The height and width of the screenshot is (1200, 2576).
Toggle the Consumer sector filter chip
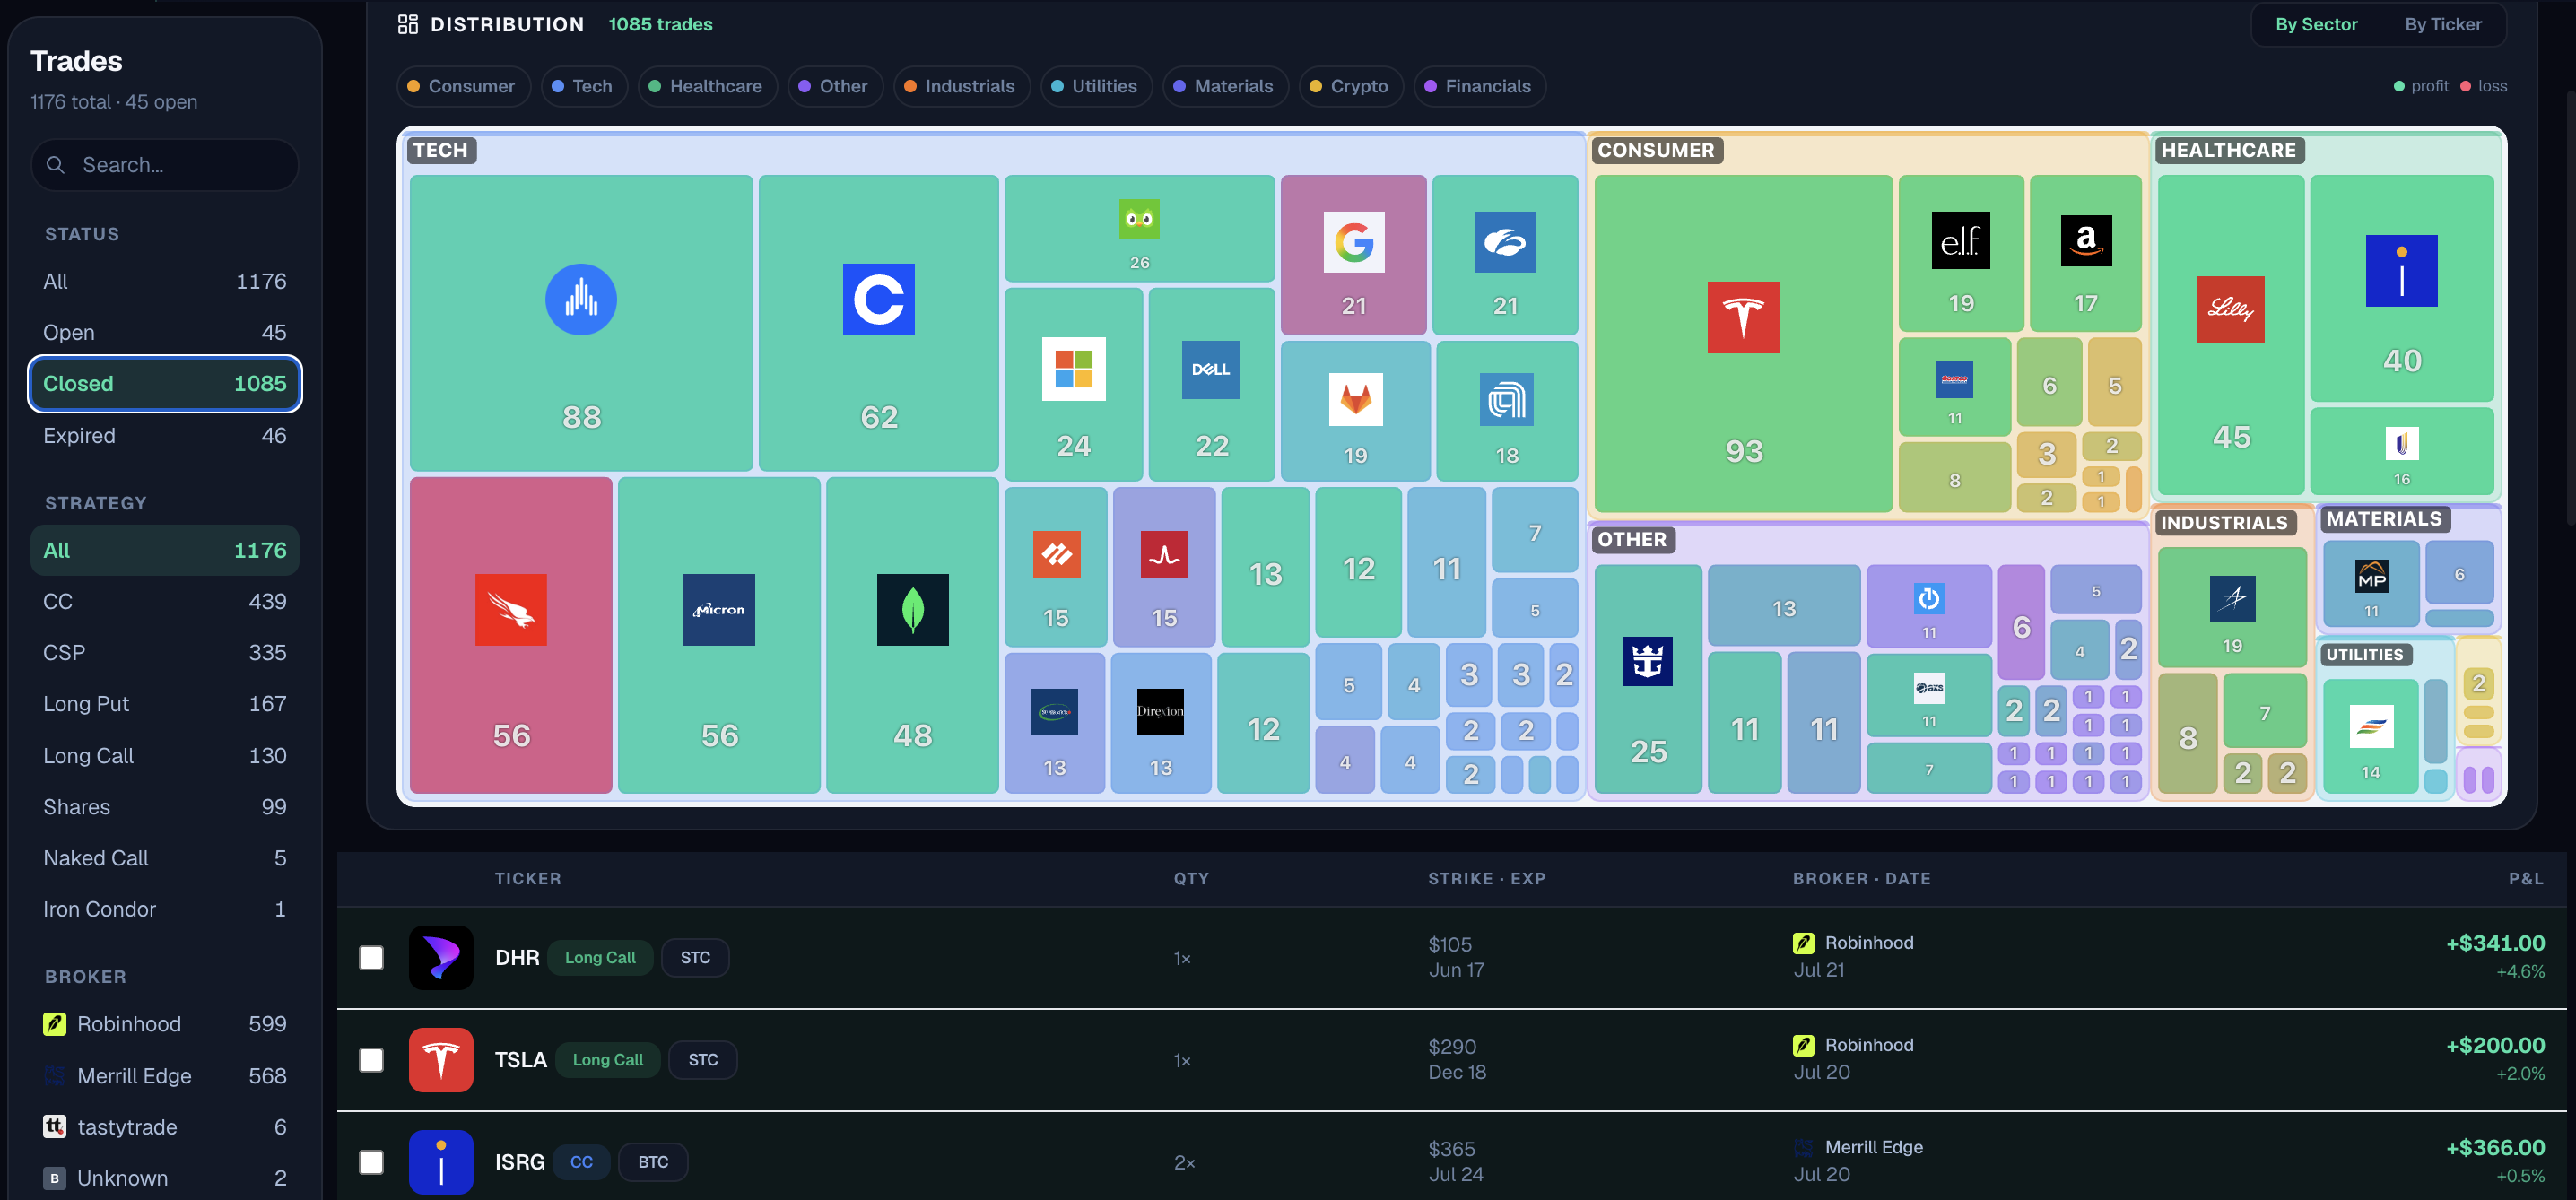tap(463, 86)
